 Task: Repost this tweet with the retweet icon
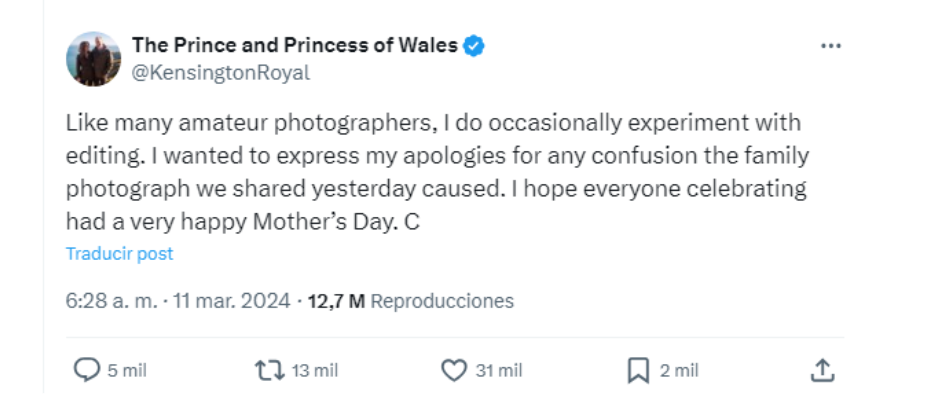tap(270, 370)
